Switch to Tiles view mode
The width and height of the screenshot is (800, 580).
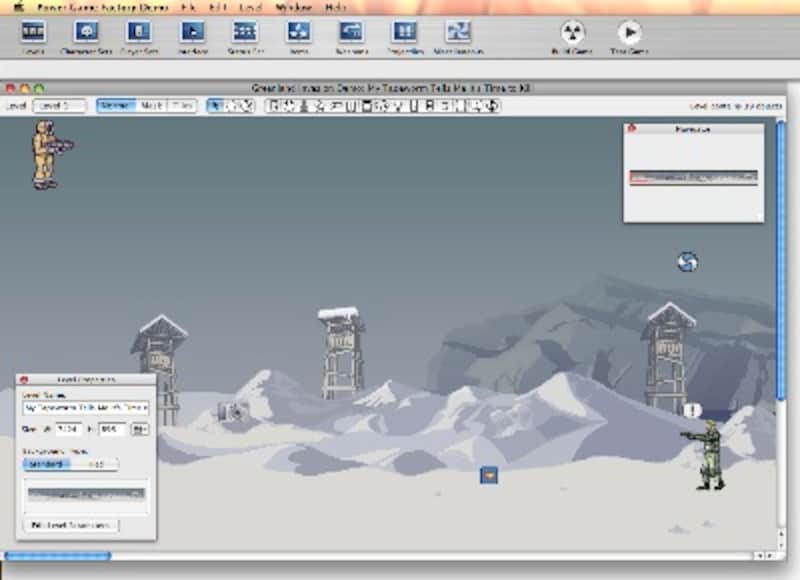tap(181, 105)
